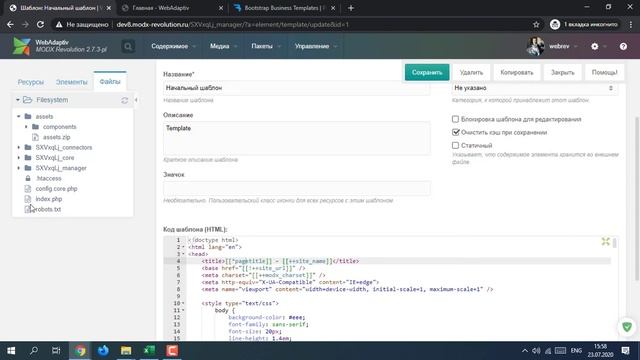Collapse the assets folder arrow
This screenshot has height=360, width=640.
pyautogui.click(x=18, y=116)
